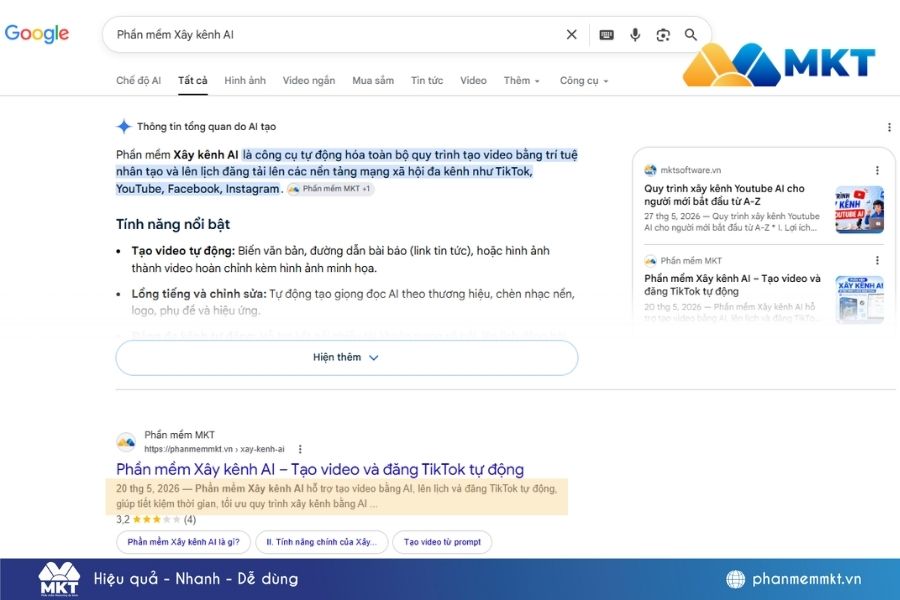This screenshot has height=600, width=900.
Task: Open three-dot menu beside phanmemmkt.vn URL
Action: click(300, 449)
